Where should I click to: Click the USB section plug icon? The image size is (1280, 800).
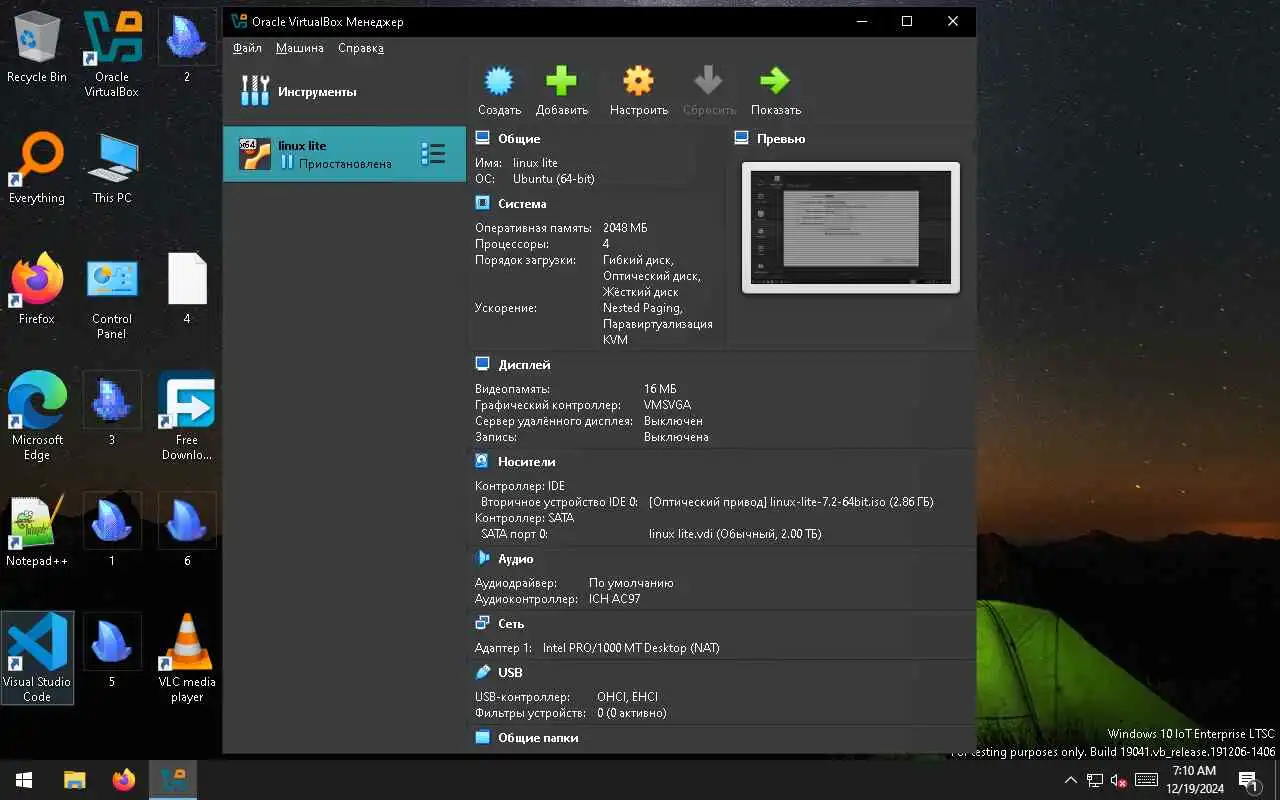[483, 672]
